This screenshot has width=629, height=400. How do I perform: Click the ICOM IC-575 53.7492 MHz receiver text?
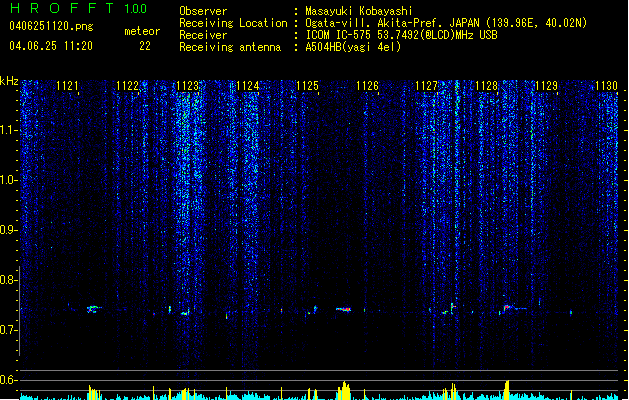pos(402,35)
